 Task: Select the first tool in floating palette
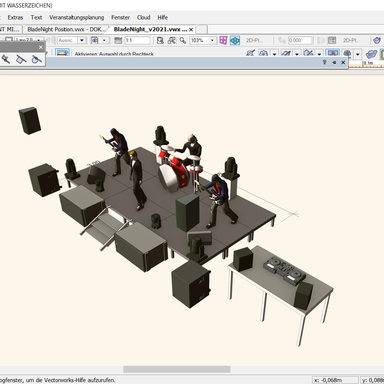(6, 60)
